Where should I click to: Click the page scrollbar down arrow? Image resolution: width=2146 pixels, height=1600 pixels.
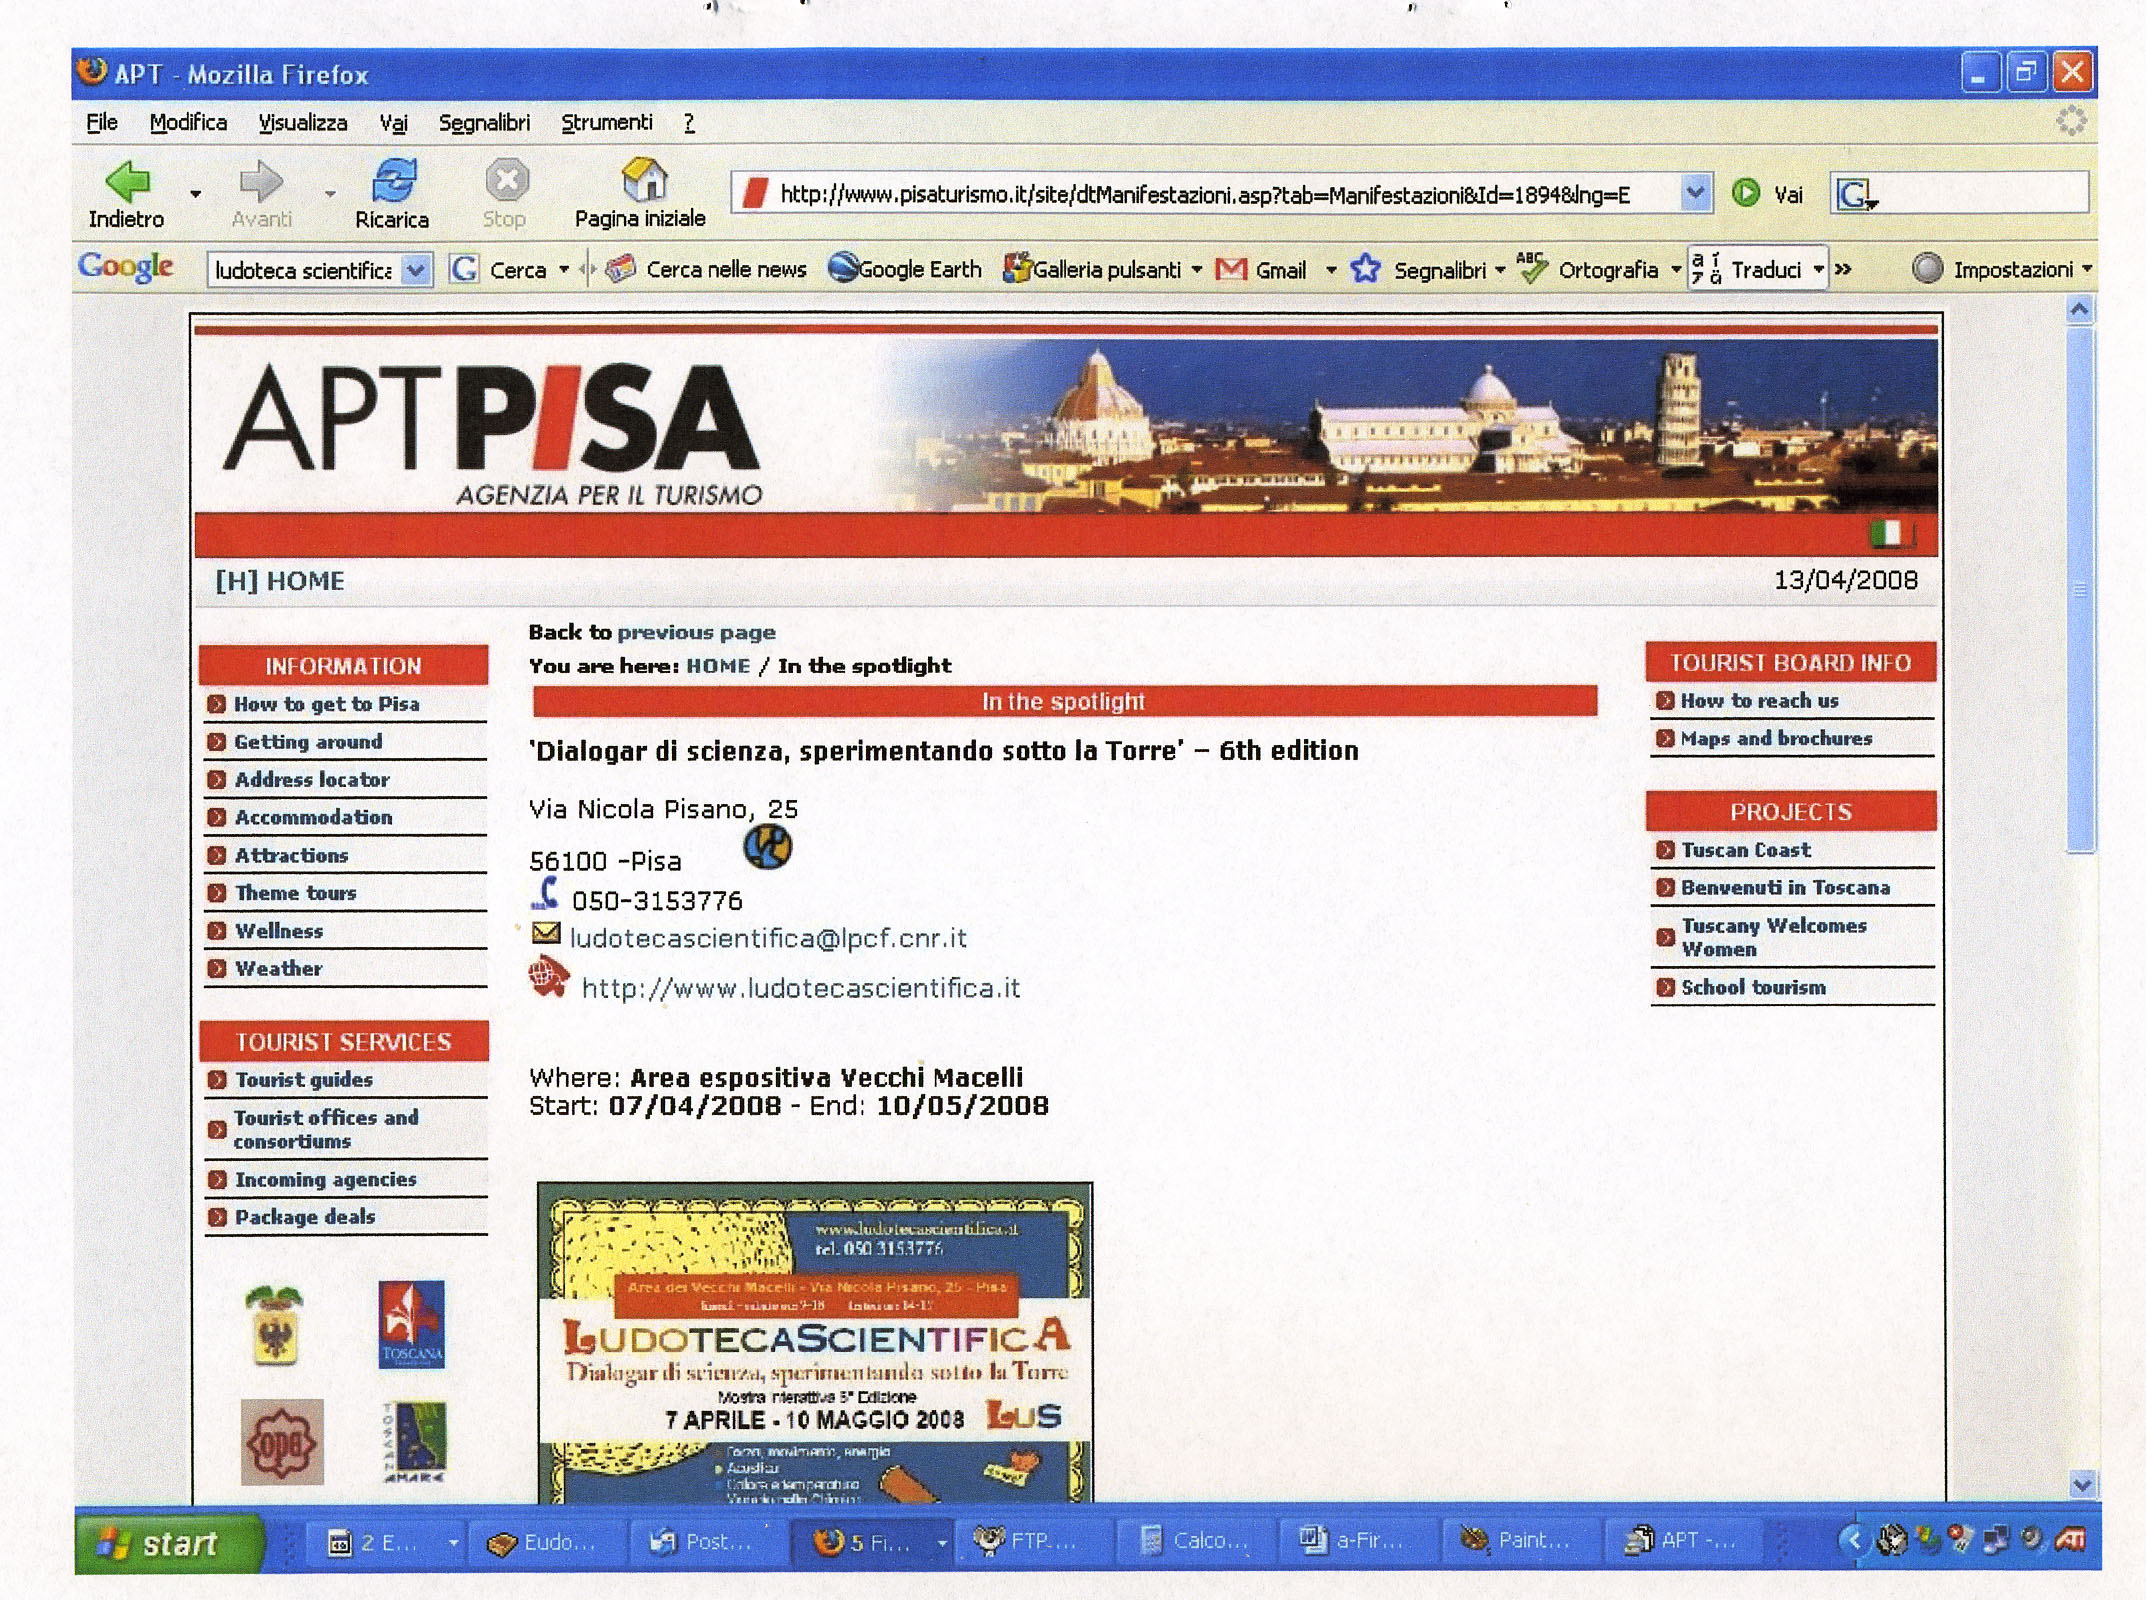pyautogui.click(x=2081, y=1485)
